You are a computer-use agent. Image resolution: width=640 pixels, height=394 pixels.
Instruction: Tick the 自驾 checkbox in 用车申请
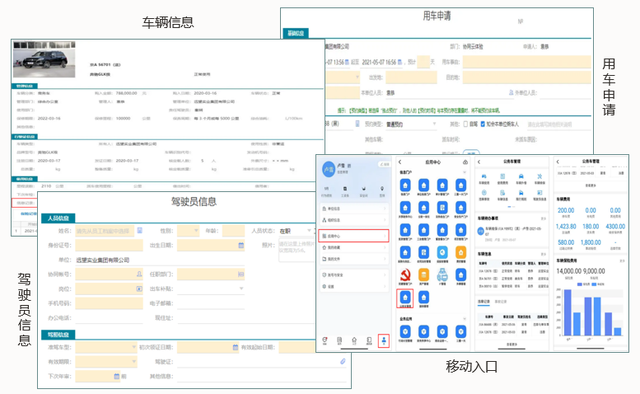click(465, 124)
